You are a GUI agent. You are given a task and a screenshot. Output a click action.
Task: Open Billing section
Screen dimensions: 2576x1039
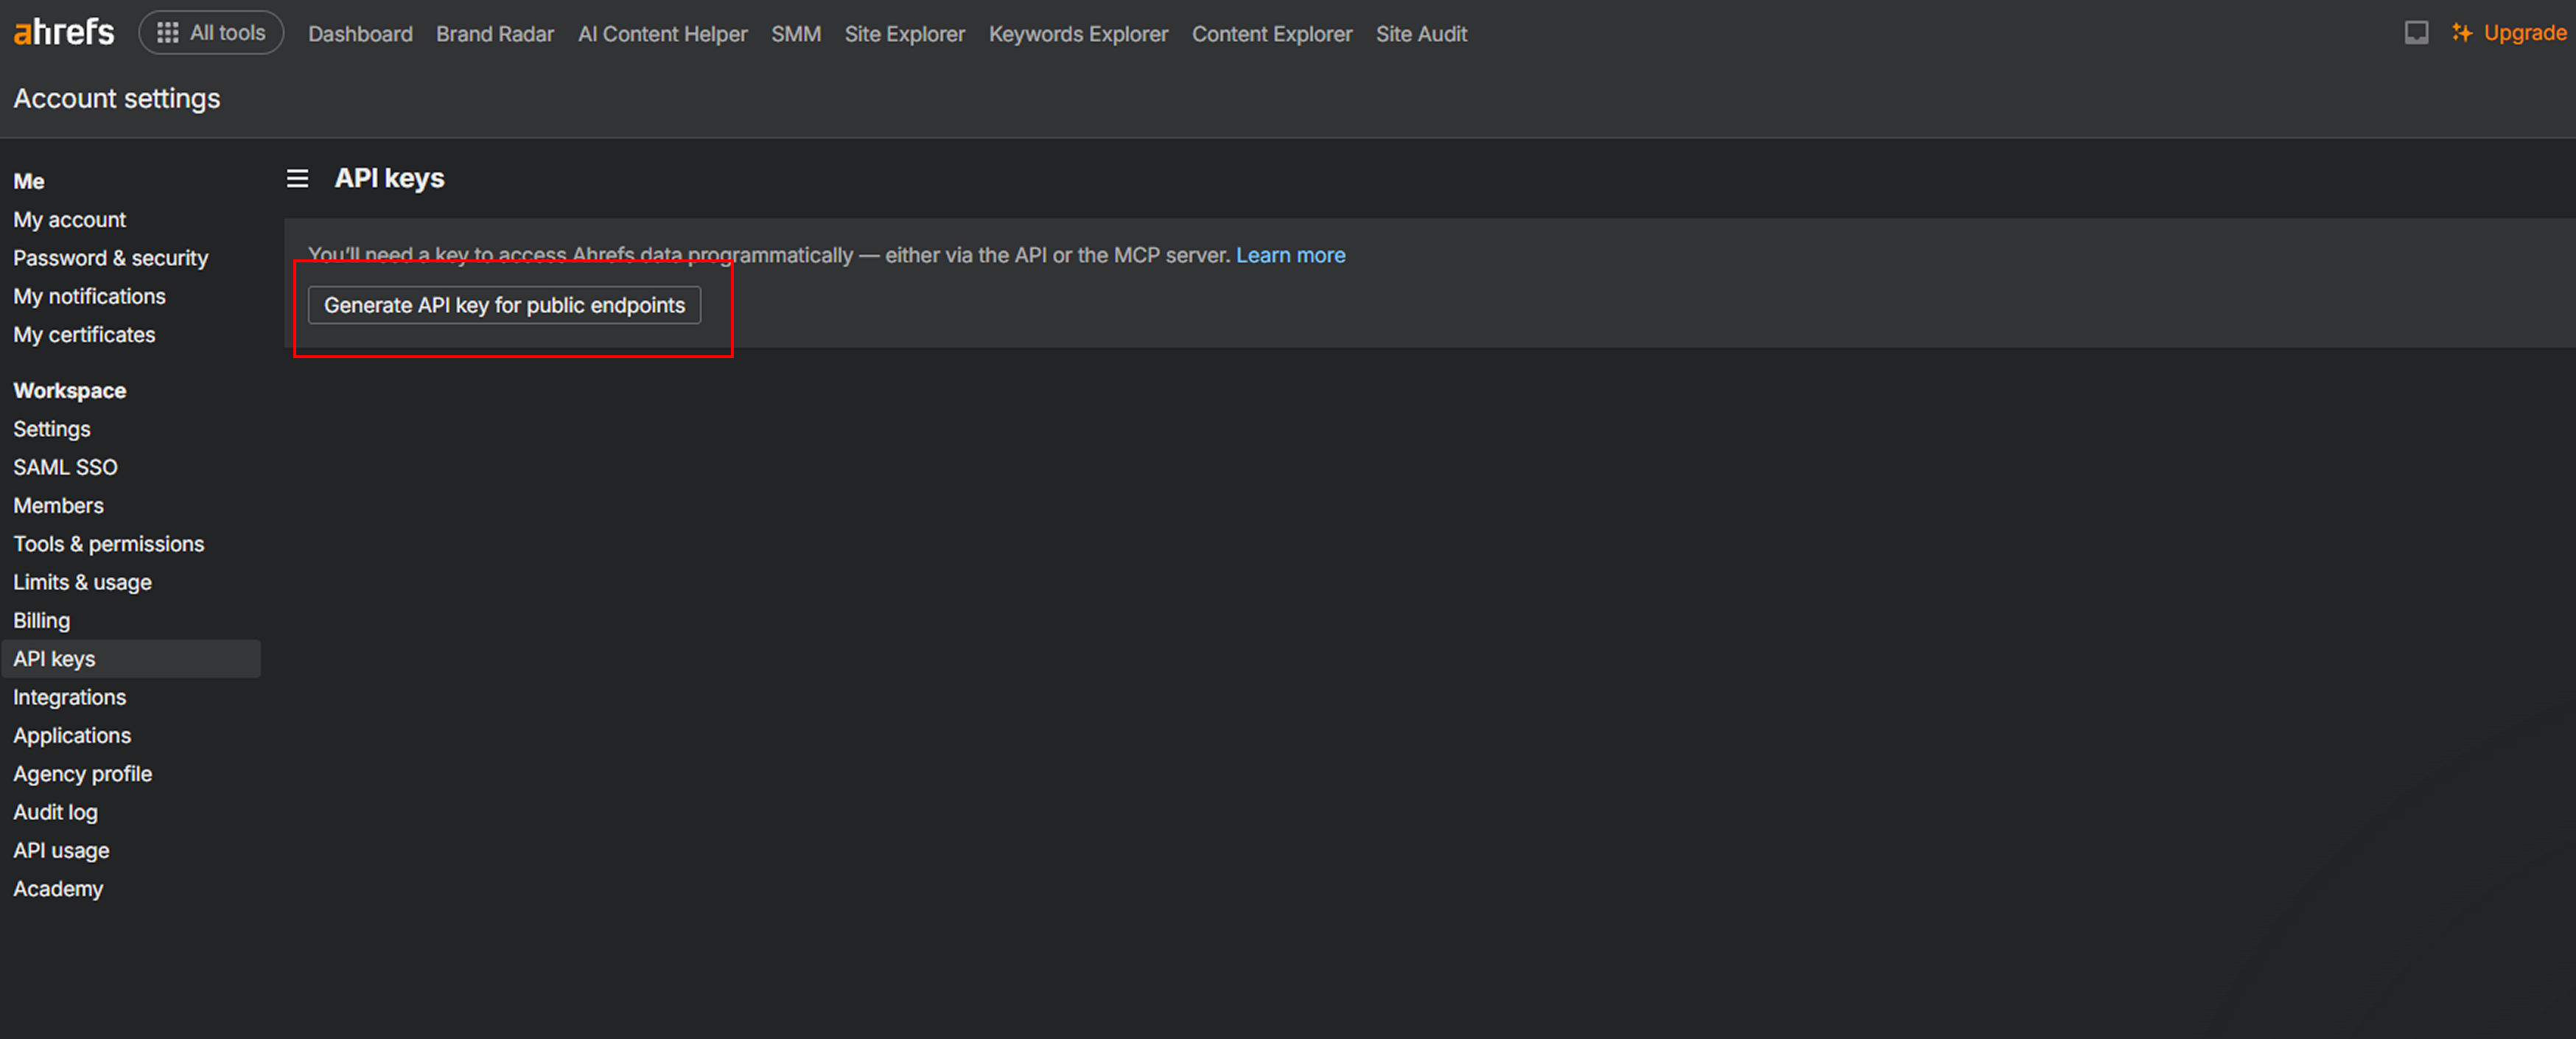pyautogui.click(x=42, y=621)
